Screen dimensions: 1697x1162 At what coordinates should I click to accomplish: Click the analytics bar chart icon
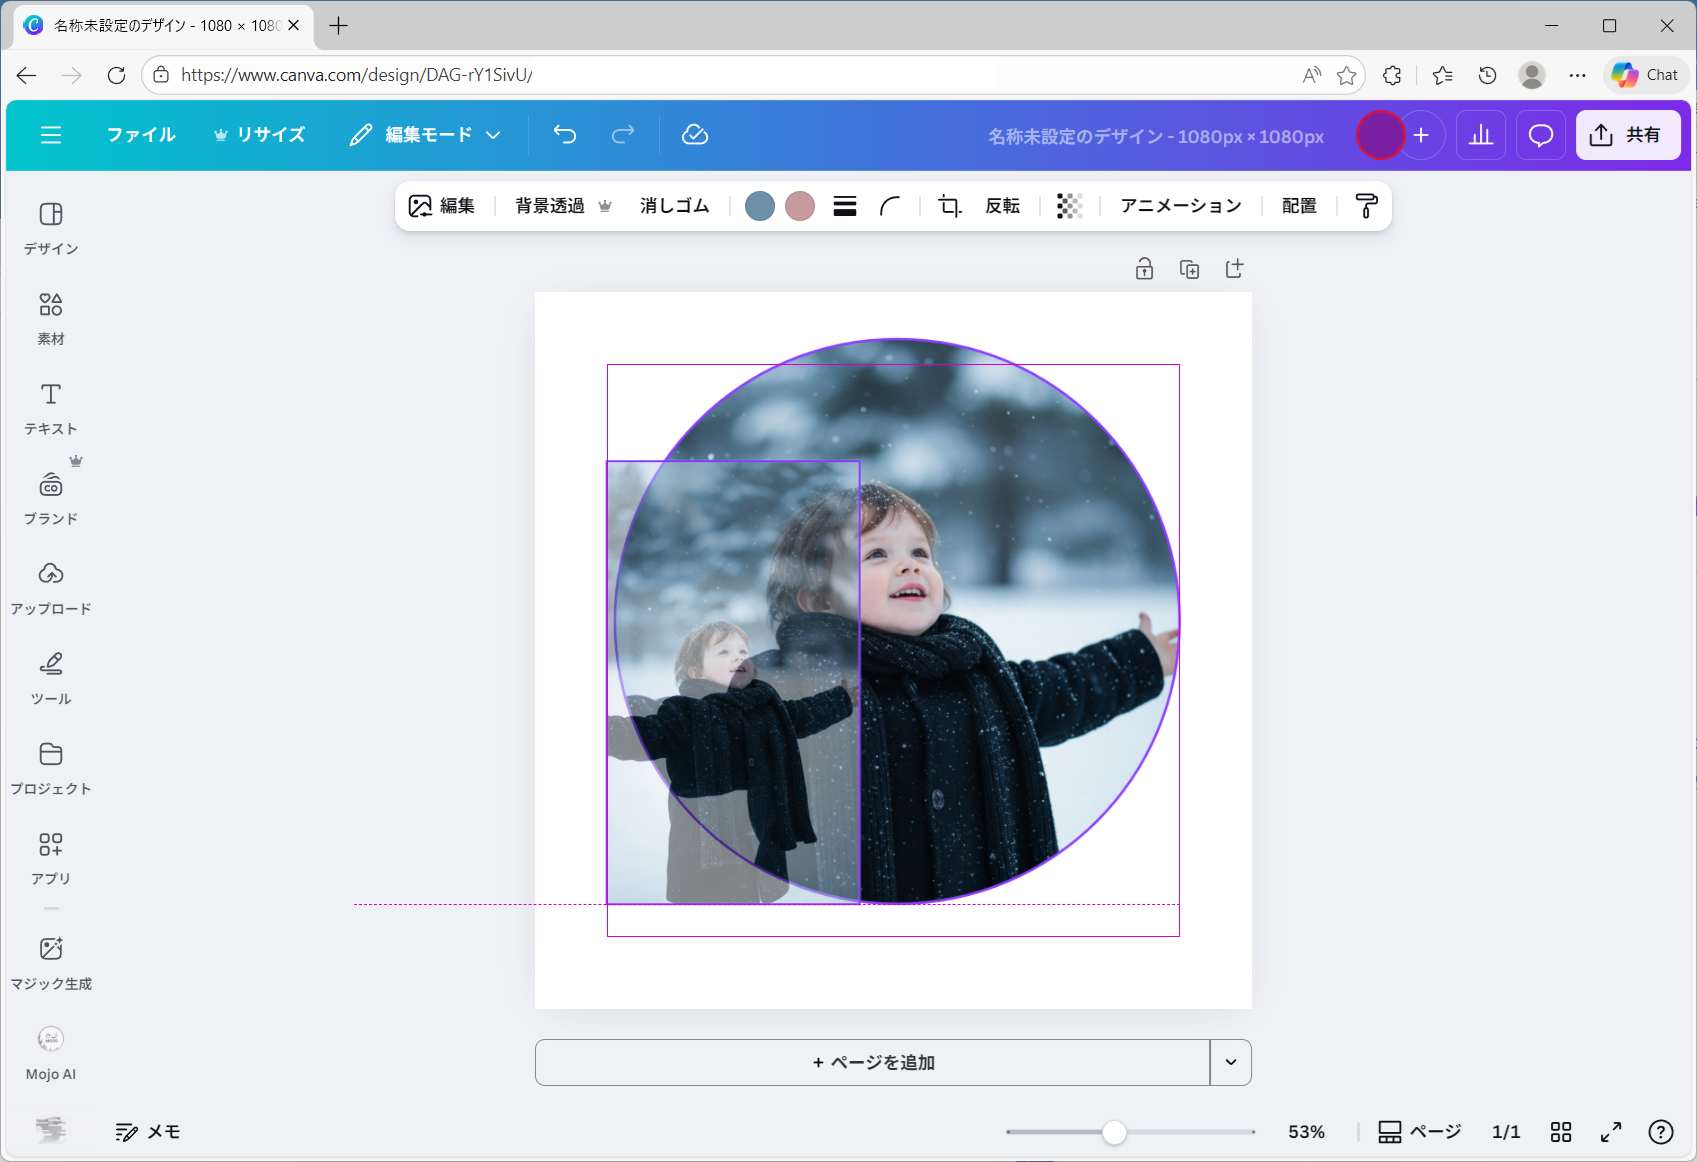coord(1481,135)
